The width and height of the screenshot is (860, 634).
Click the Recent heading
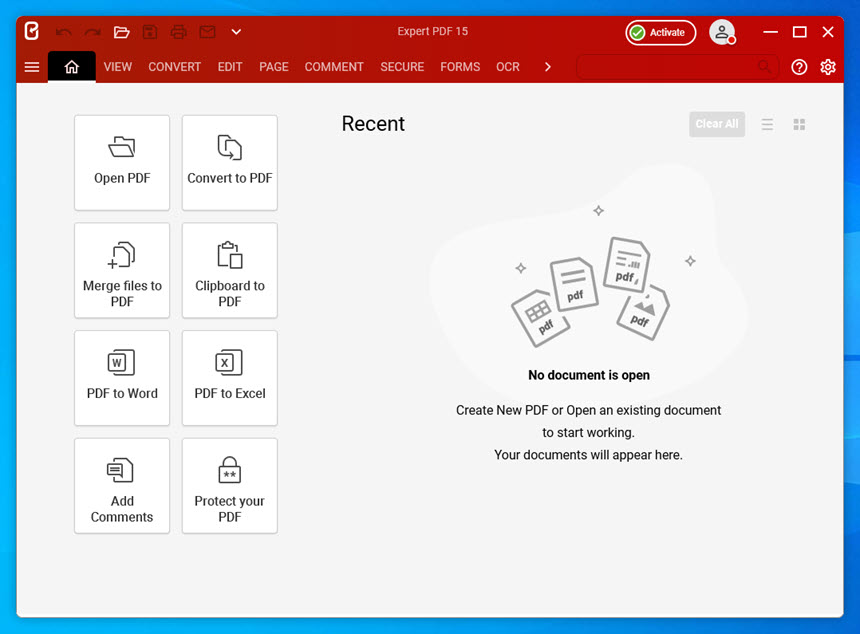373,124
